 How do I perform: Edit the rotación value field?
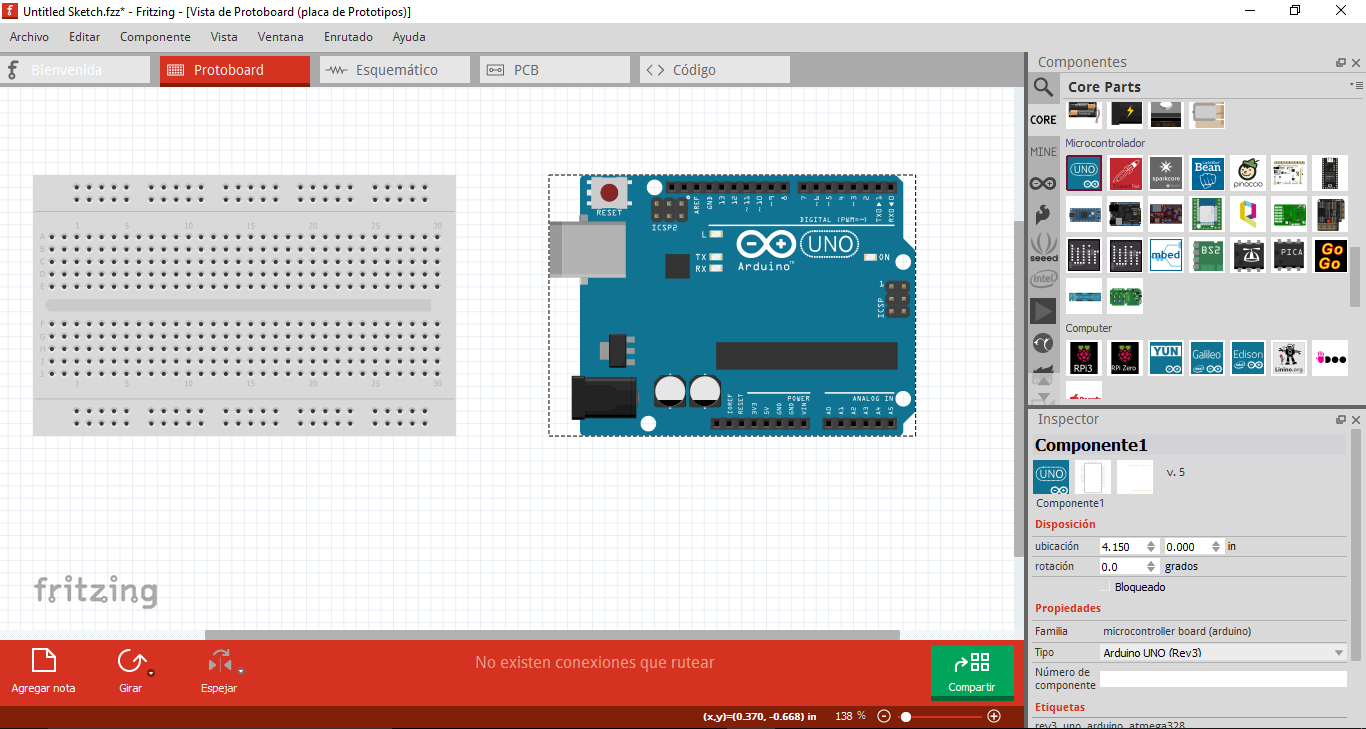pyautogui.click(x=1129, y=567)
